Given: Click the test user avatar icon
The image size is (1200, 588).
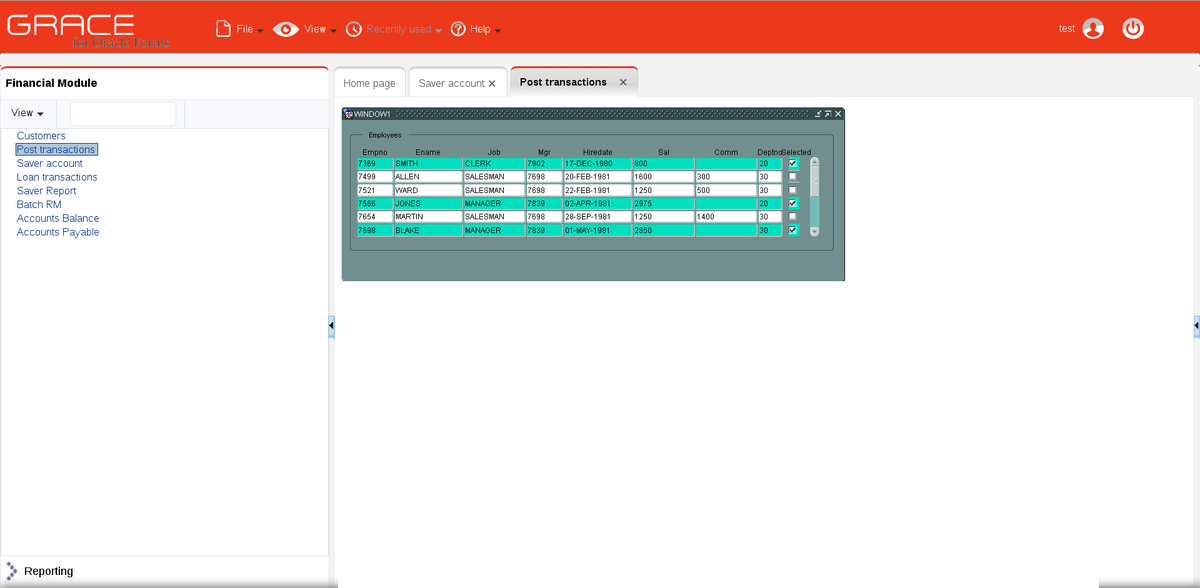Looking at the screenshot, I should click(x=1092, y=28).
